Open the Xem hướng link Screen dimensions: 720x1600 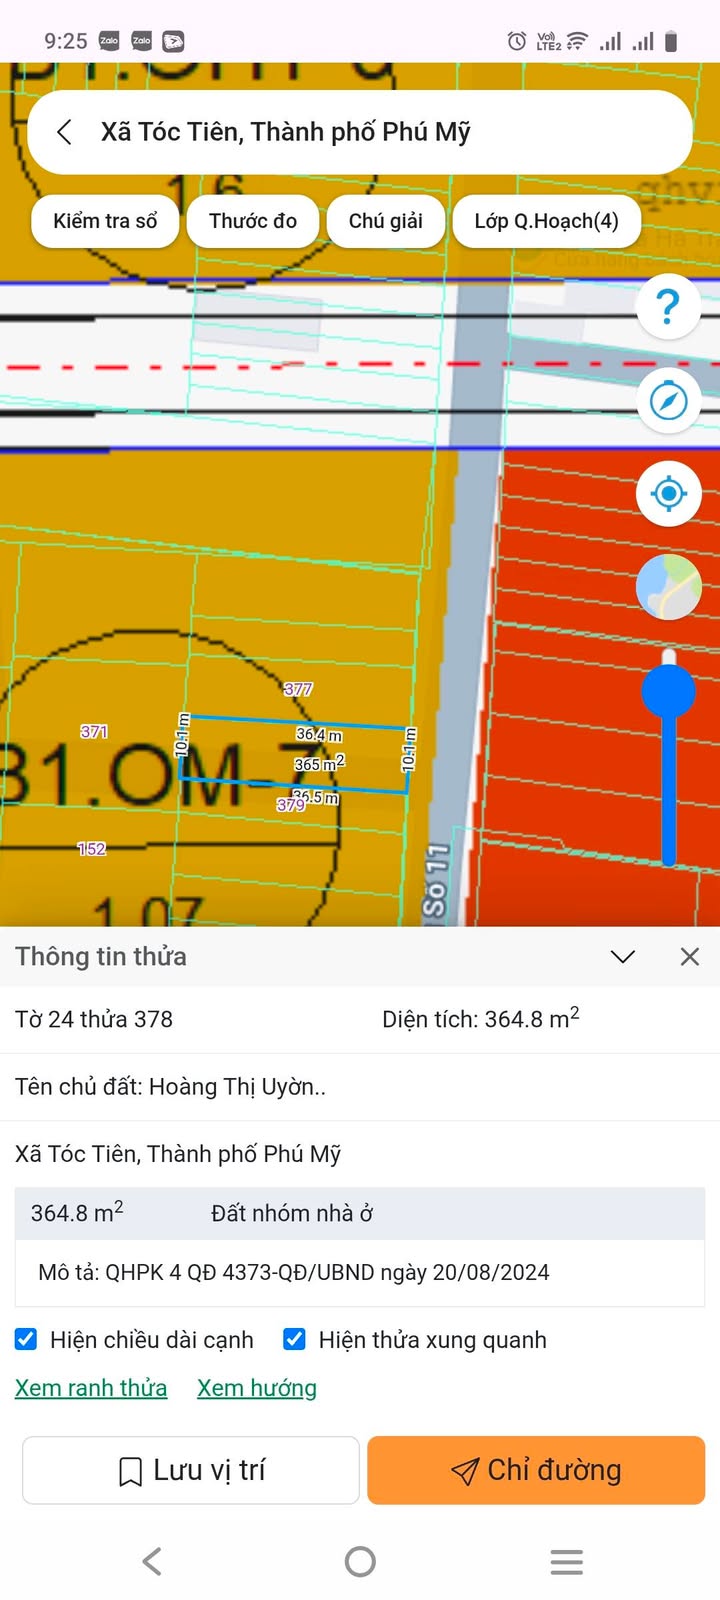[257, 1388]
